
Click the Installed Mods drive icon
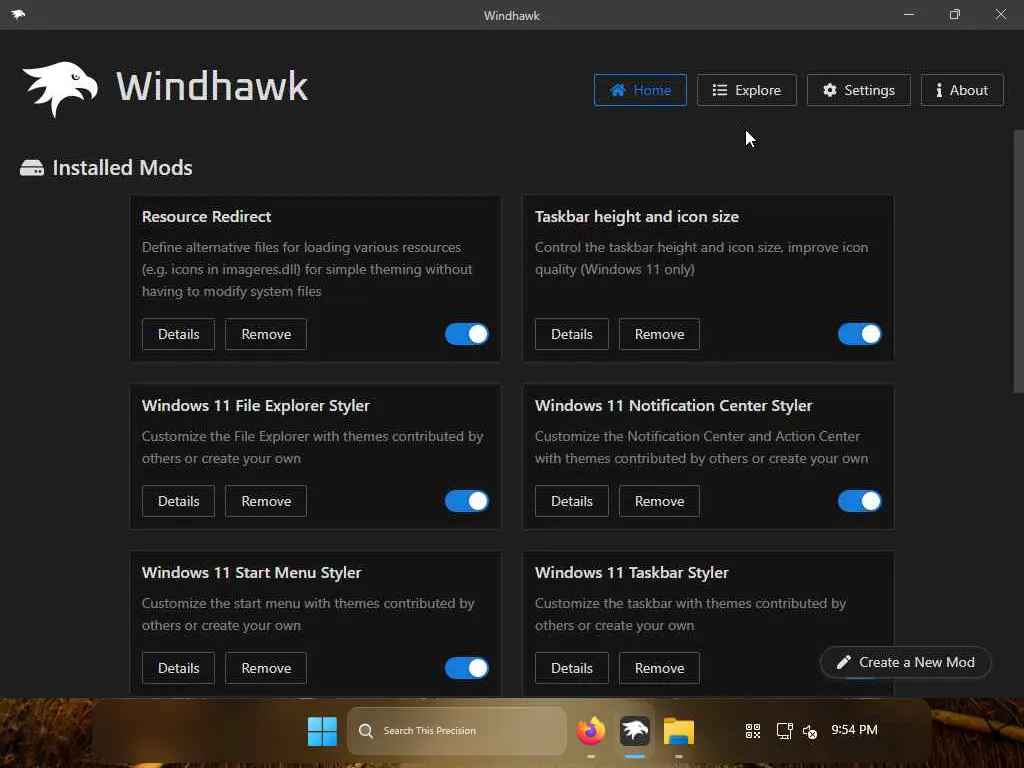click(x=32, y=168)
